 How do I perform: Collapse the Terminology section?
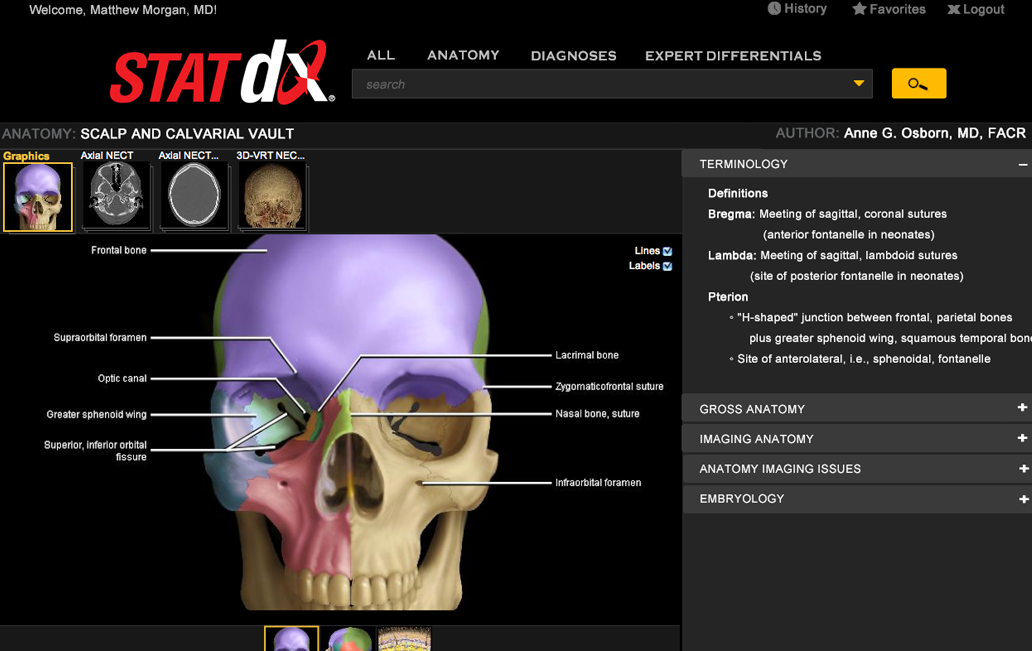[1022, 164]
